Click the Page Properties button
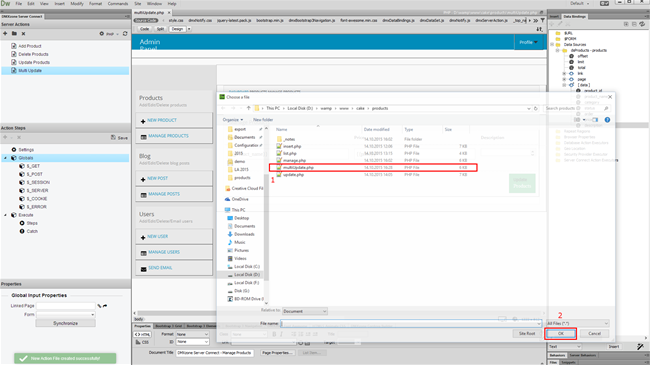The height and width of the screenshot is (365, 650). 277,353
